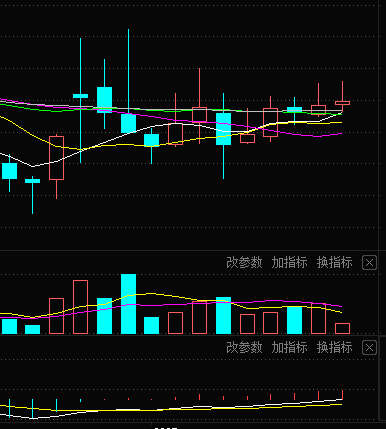The height and width of the screenshot is (429, 386).
Task: Click 换指标 in the bottom MACD panel
Action: click(x=334, y=348)
